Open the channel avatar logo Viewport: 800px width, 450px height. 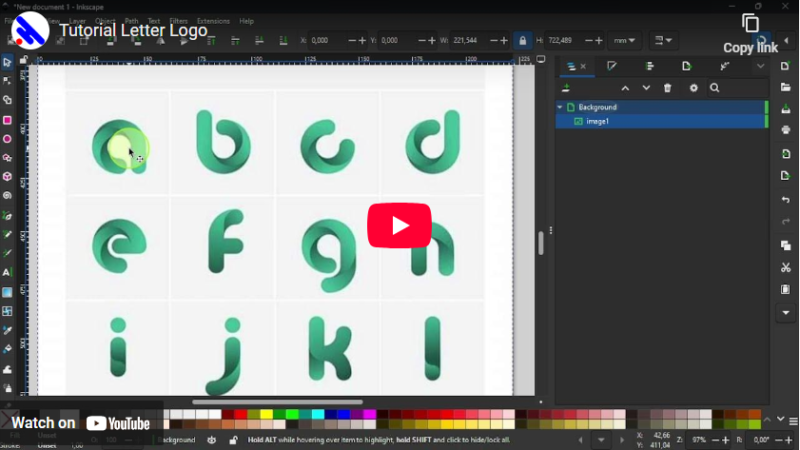point(30,31)
